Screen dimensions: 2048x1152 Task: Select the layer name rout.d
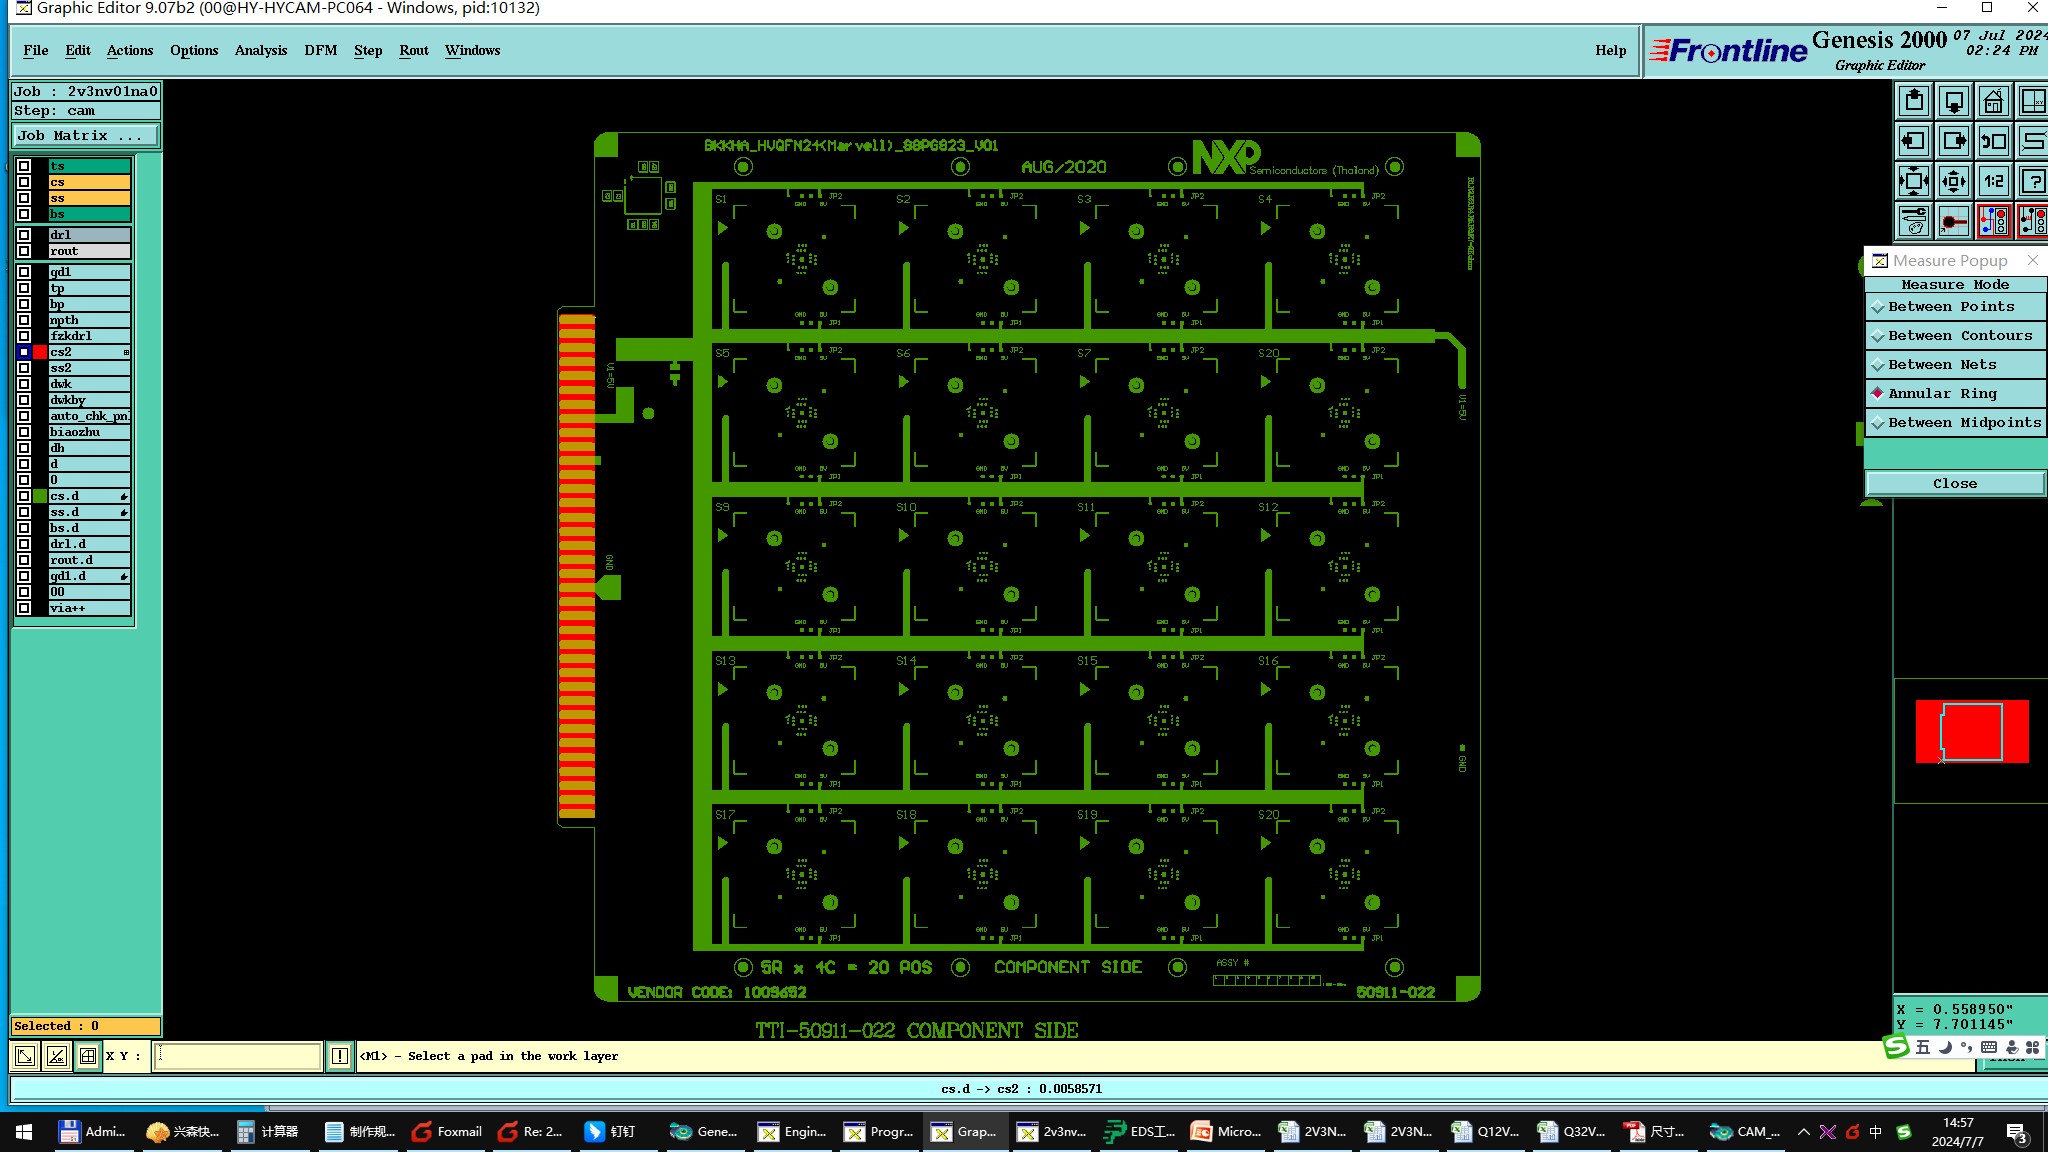point(89,560)
